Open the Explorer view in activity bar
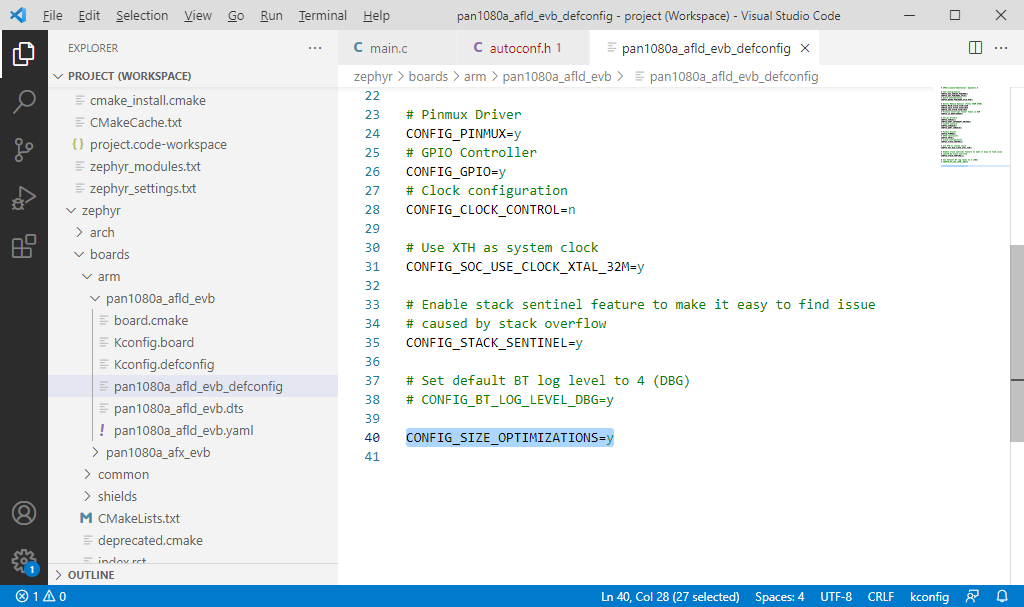 24,54
